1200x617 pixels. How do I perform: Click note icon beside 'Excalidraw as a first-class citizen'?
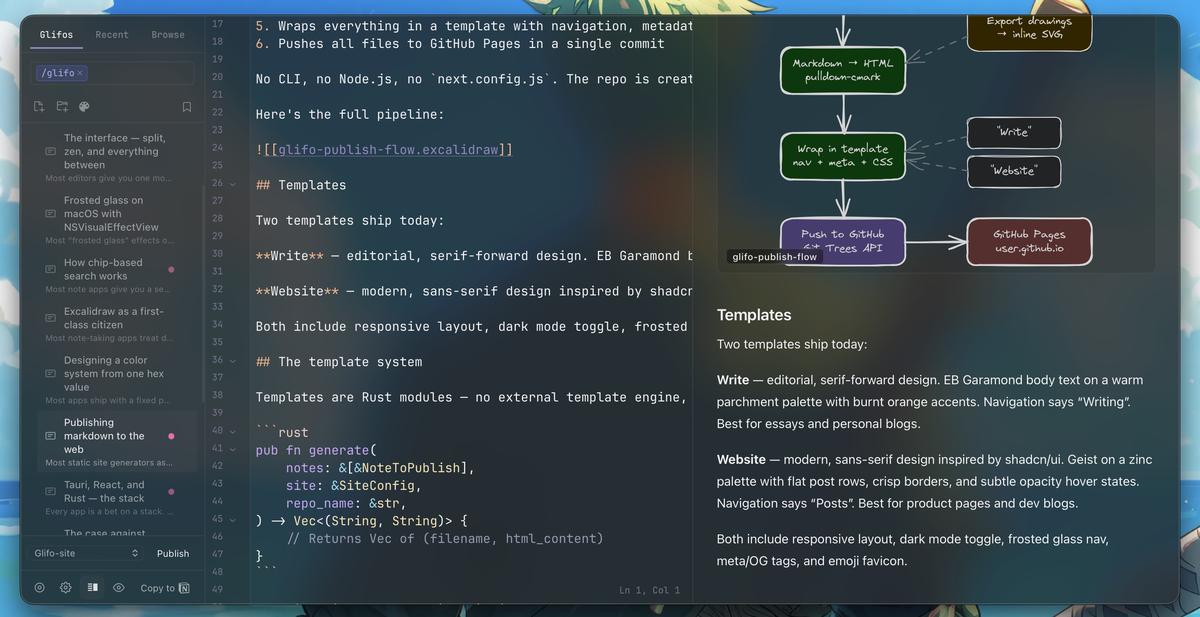coord(50,318)
